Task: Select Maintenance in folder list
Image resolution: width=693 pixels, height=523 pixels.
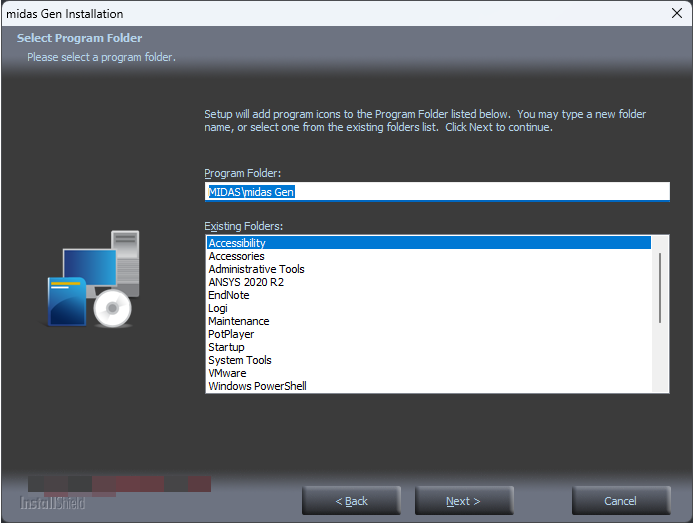Action: coord(429,321)
